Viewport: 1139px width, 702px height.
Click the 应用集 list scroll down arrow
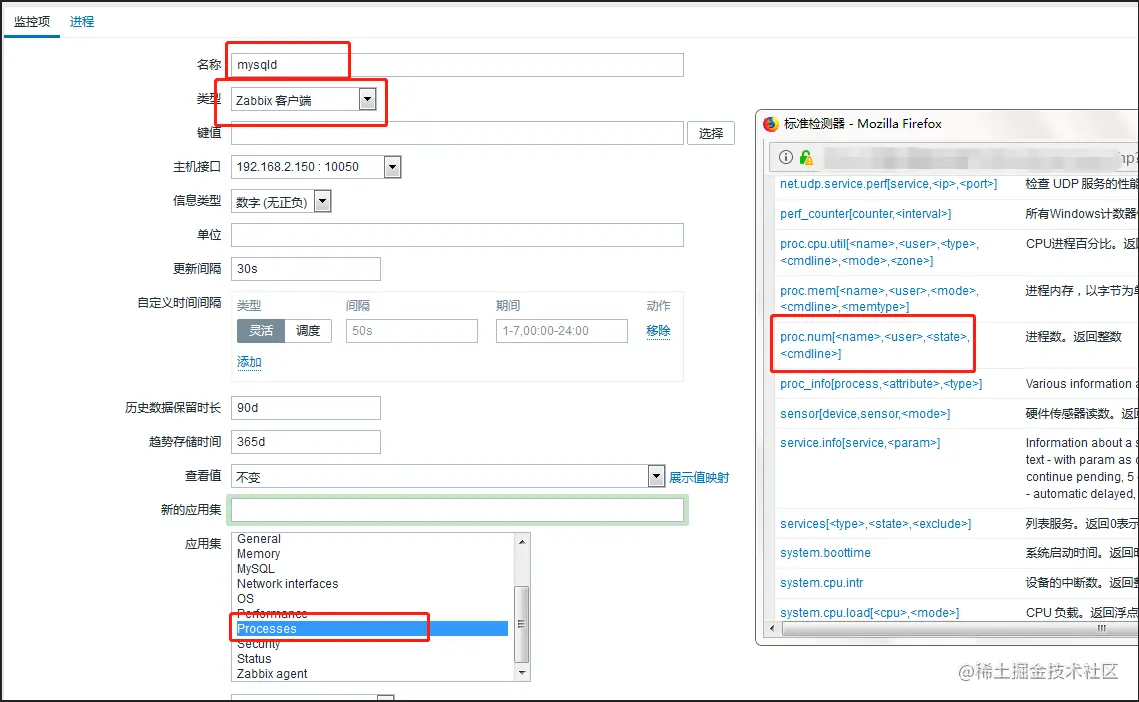click(x=522, y=673)
